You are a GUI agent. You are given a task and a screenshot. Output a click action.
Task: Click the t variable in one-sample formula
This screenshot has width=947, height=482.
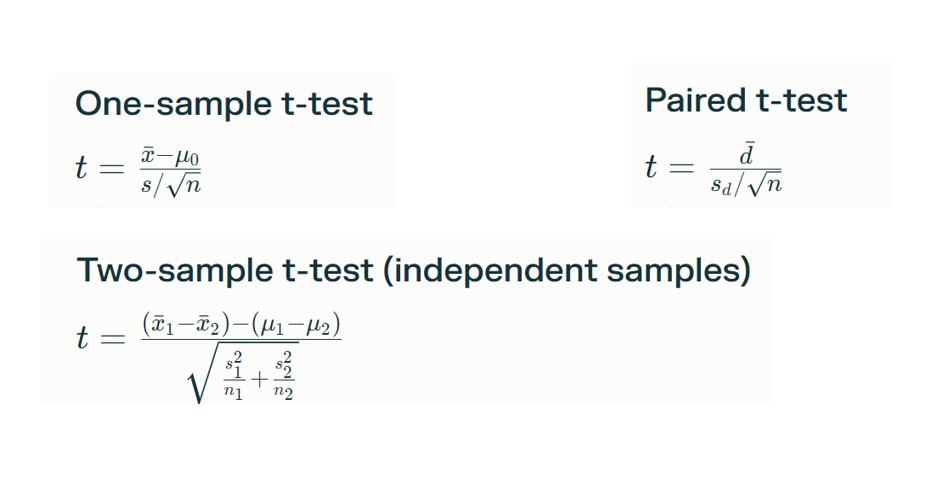(82, 167)
